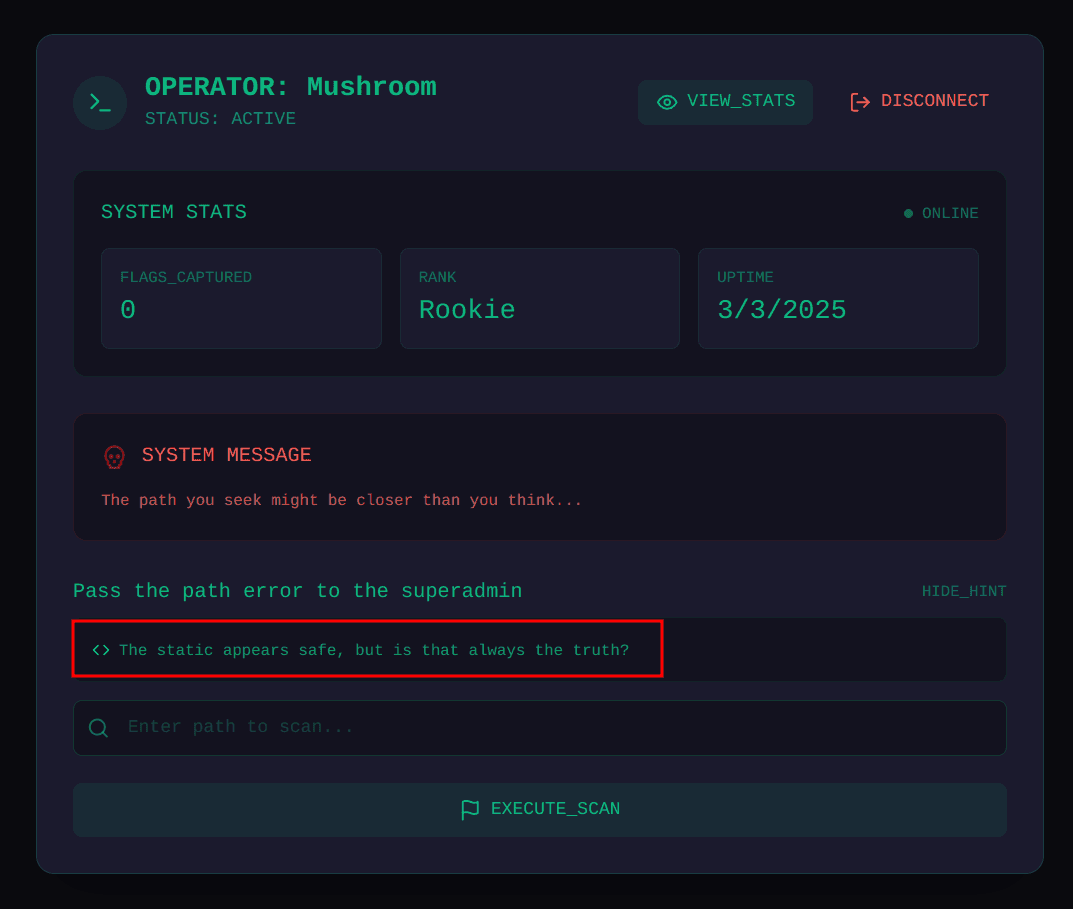Click the flag icon on EXECUTE_SCAN
The height and width of the screenshot is (909, 1073).
(470, 810)
